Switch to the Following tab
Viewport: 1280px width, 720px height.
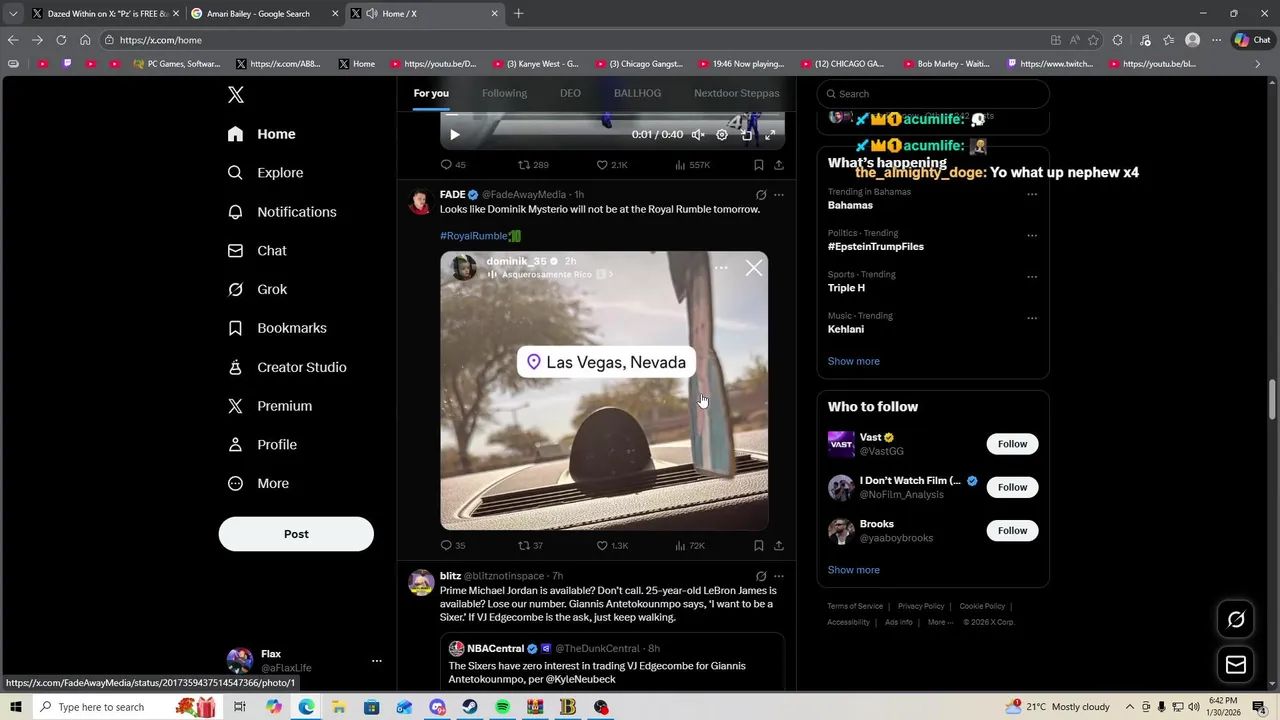(504, 93)
